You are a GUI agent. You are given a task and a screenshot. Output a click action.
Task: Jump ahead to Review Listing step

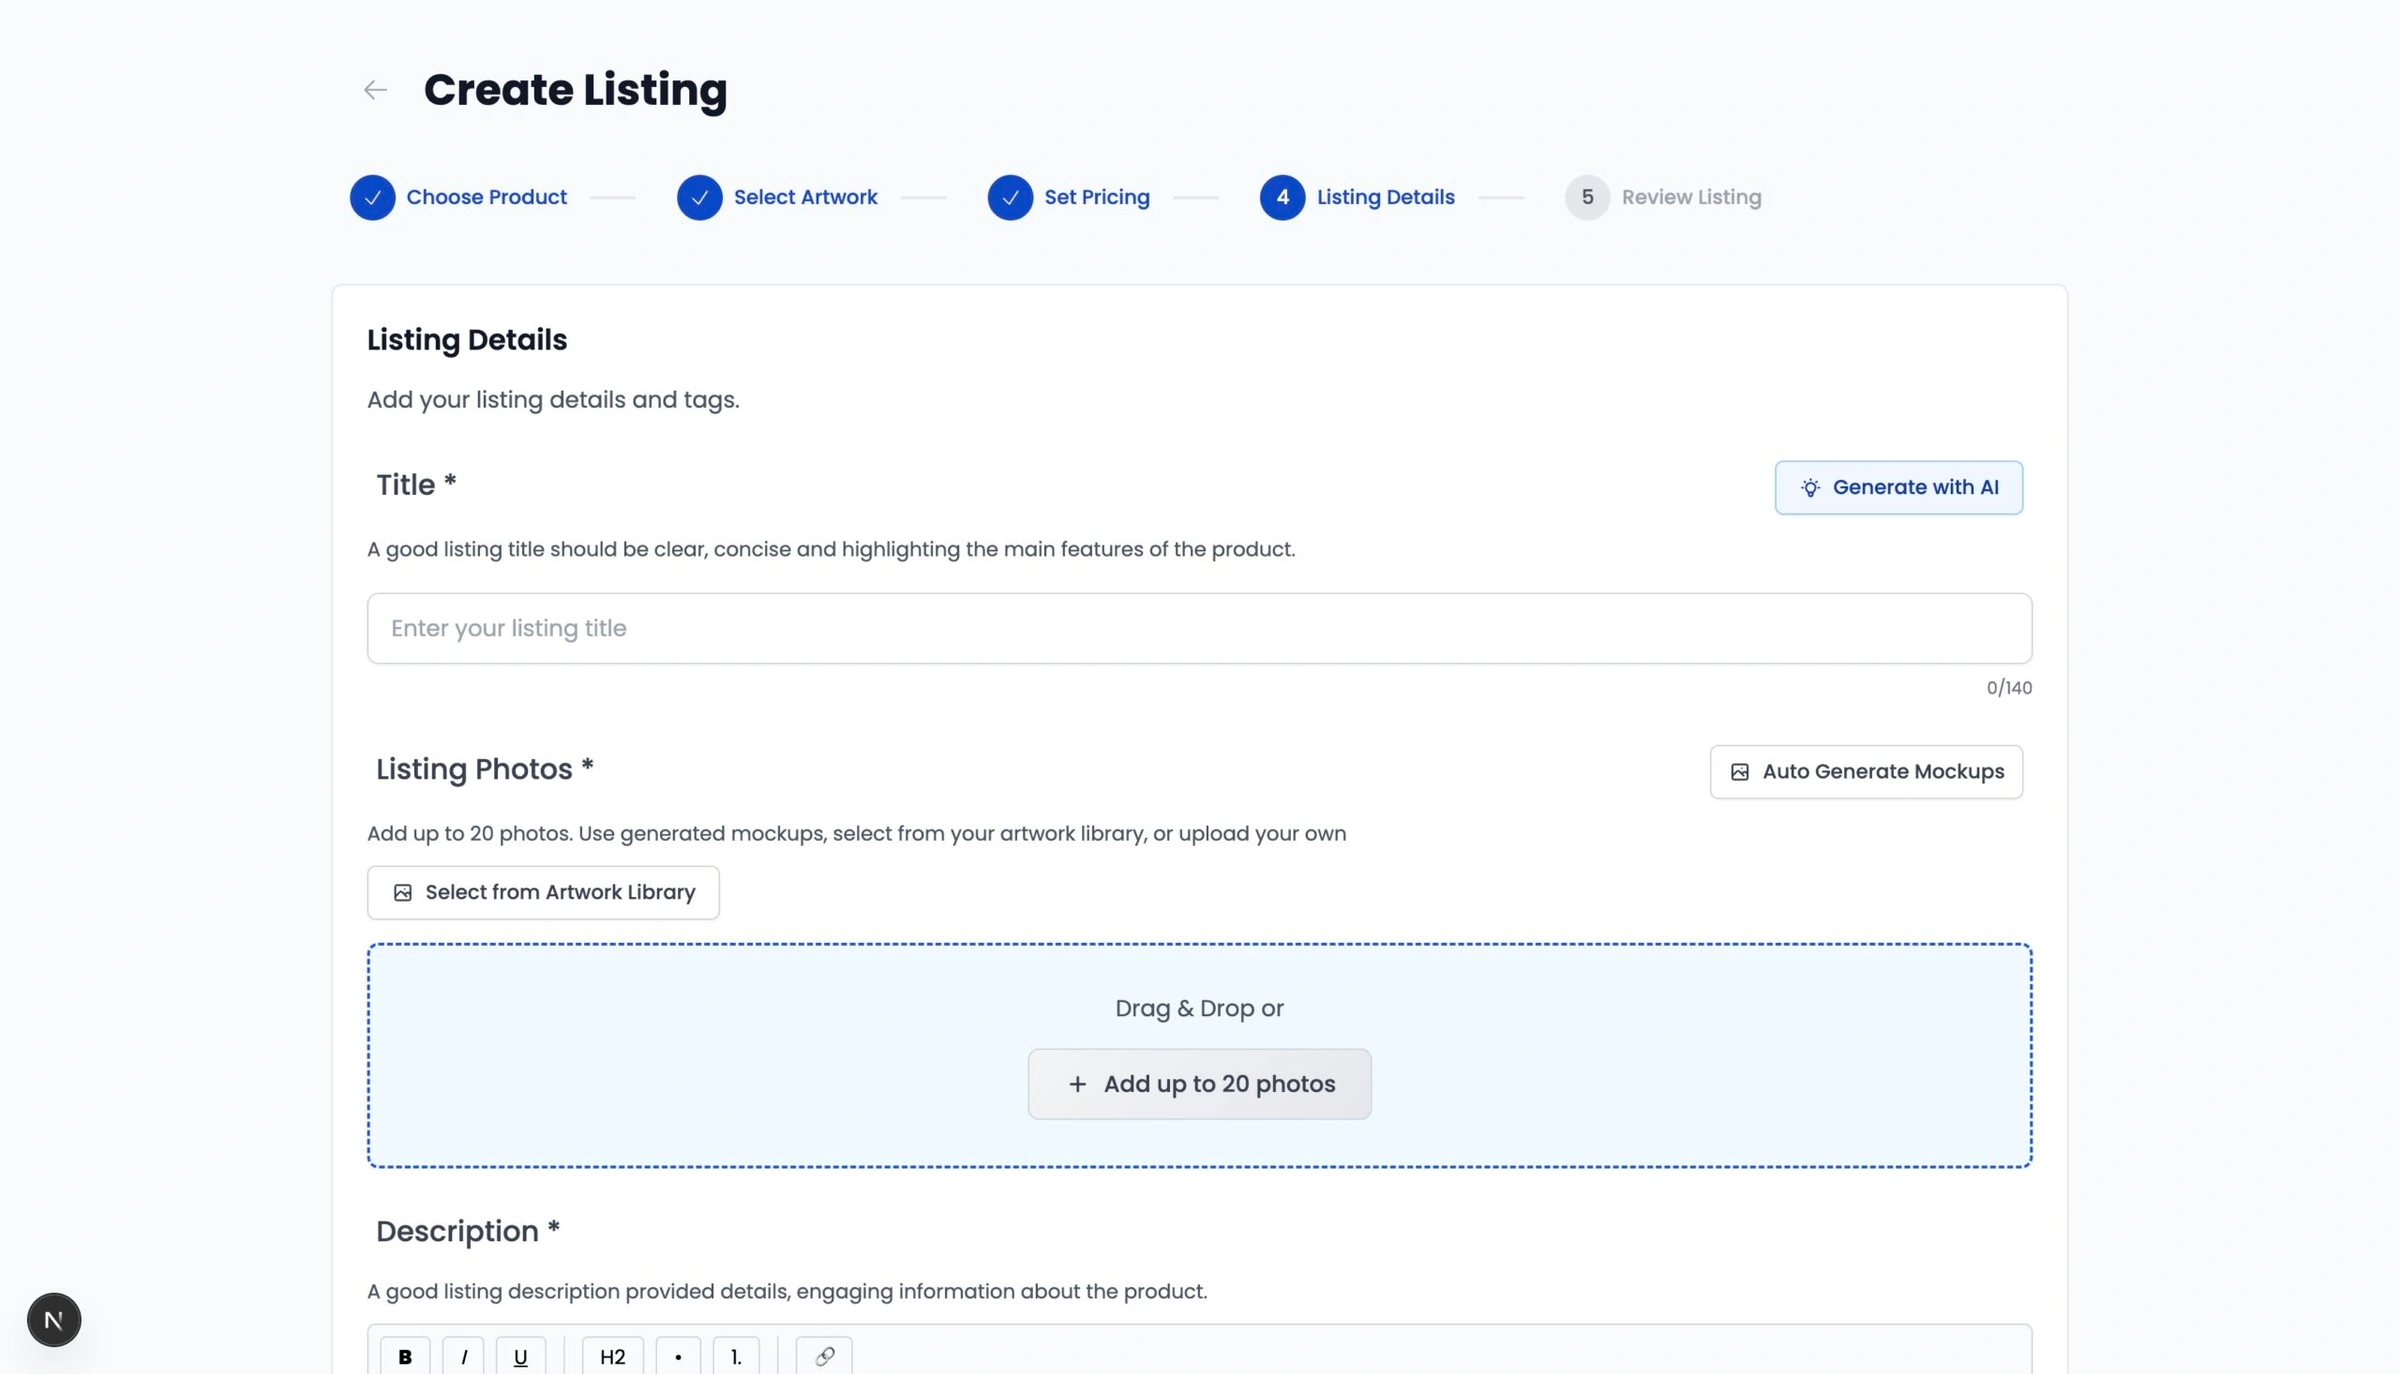point(1690,197)
